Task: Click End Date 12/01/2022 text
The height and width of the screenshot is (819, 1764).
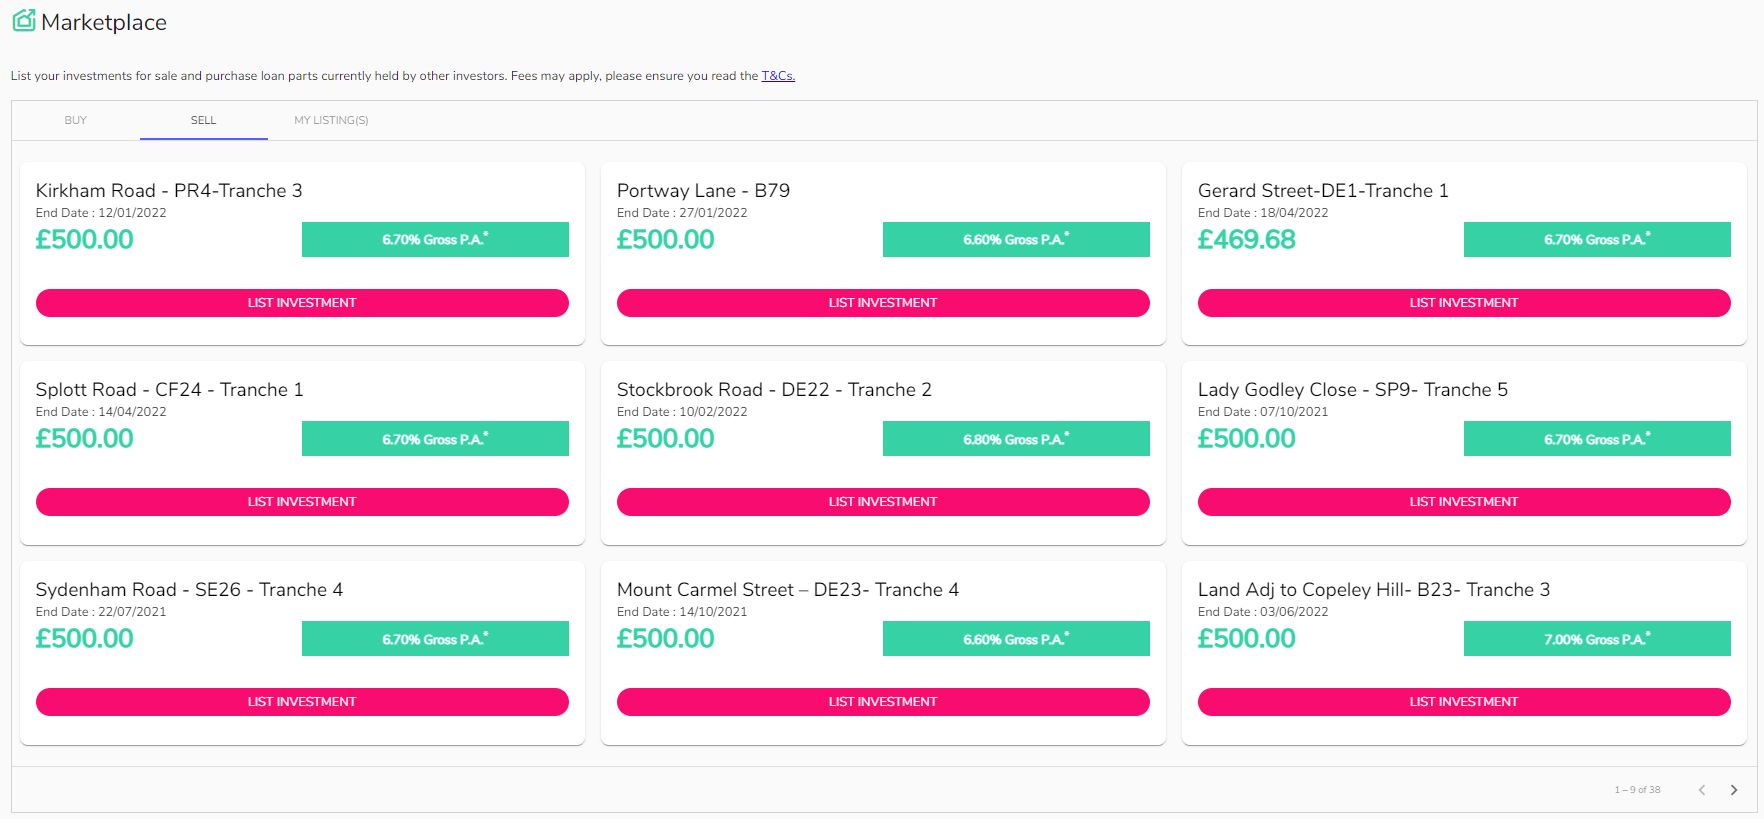Action: [101, 213]
